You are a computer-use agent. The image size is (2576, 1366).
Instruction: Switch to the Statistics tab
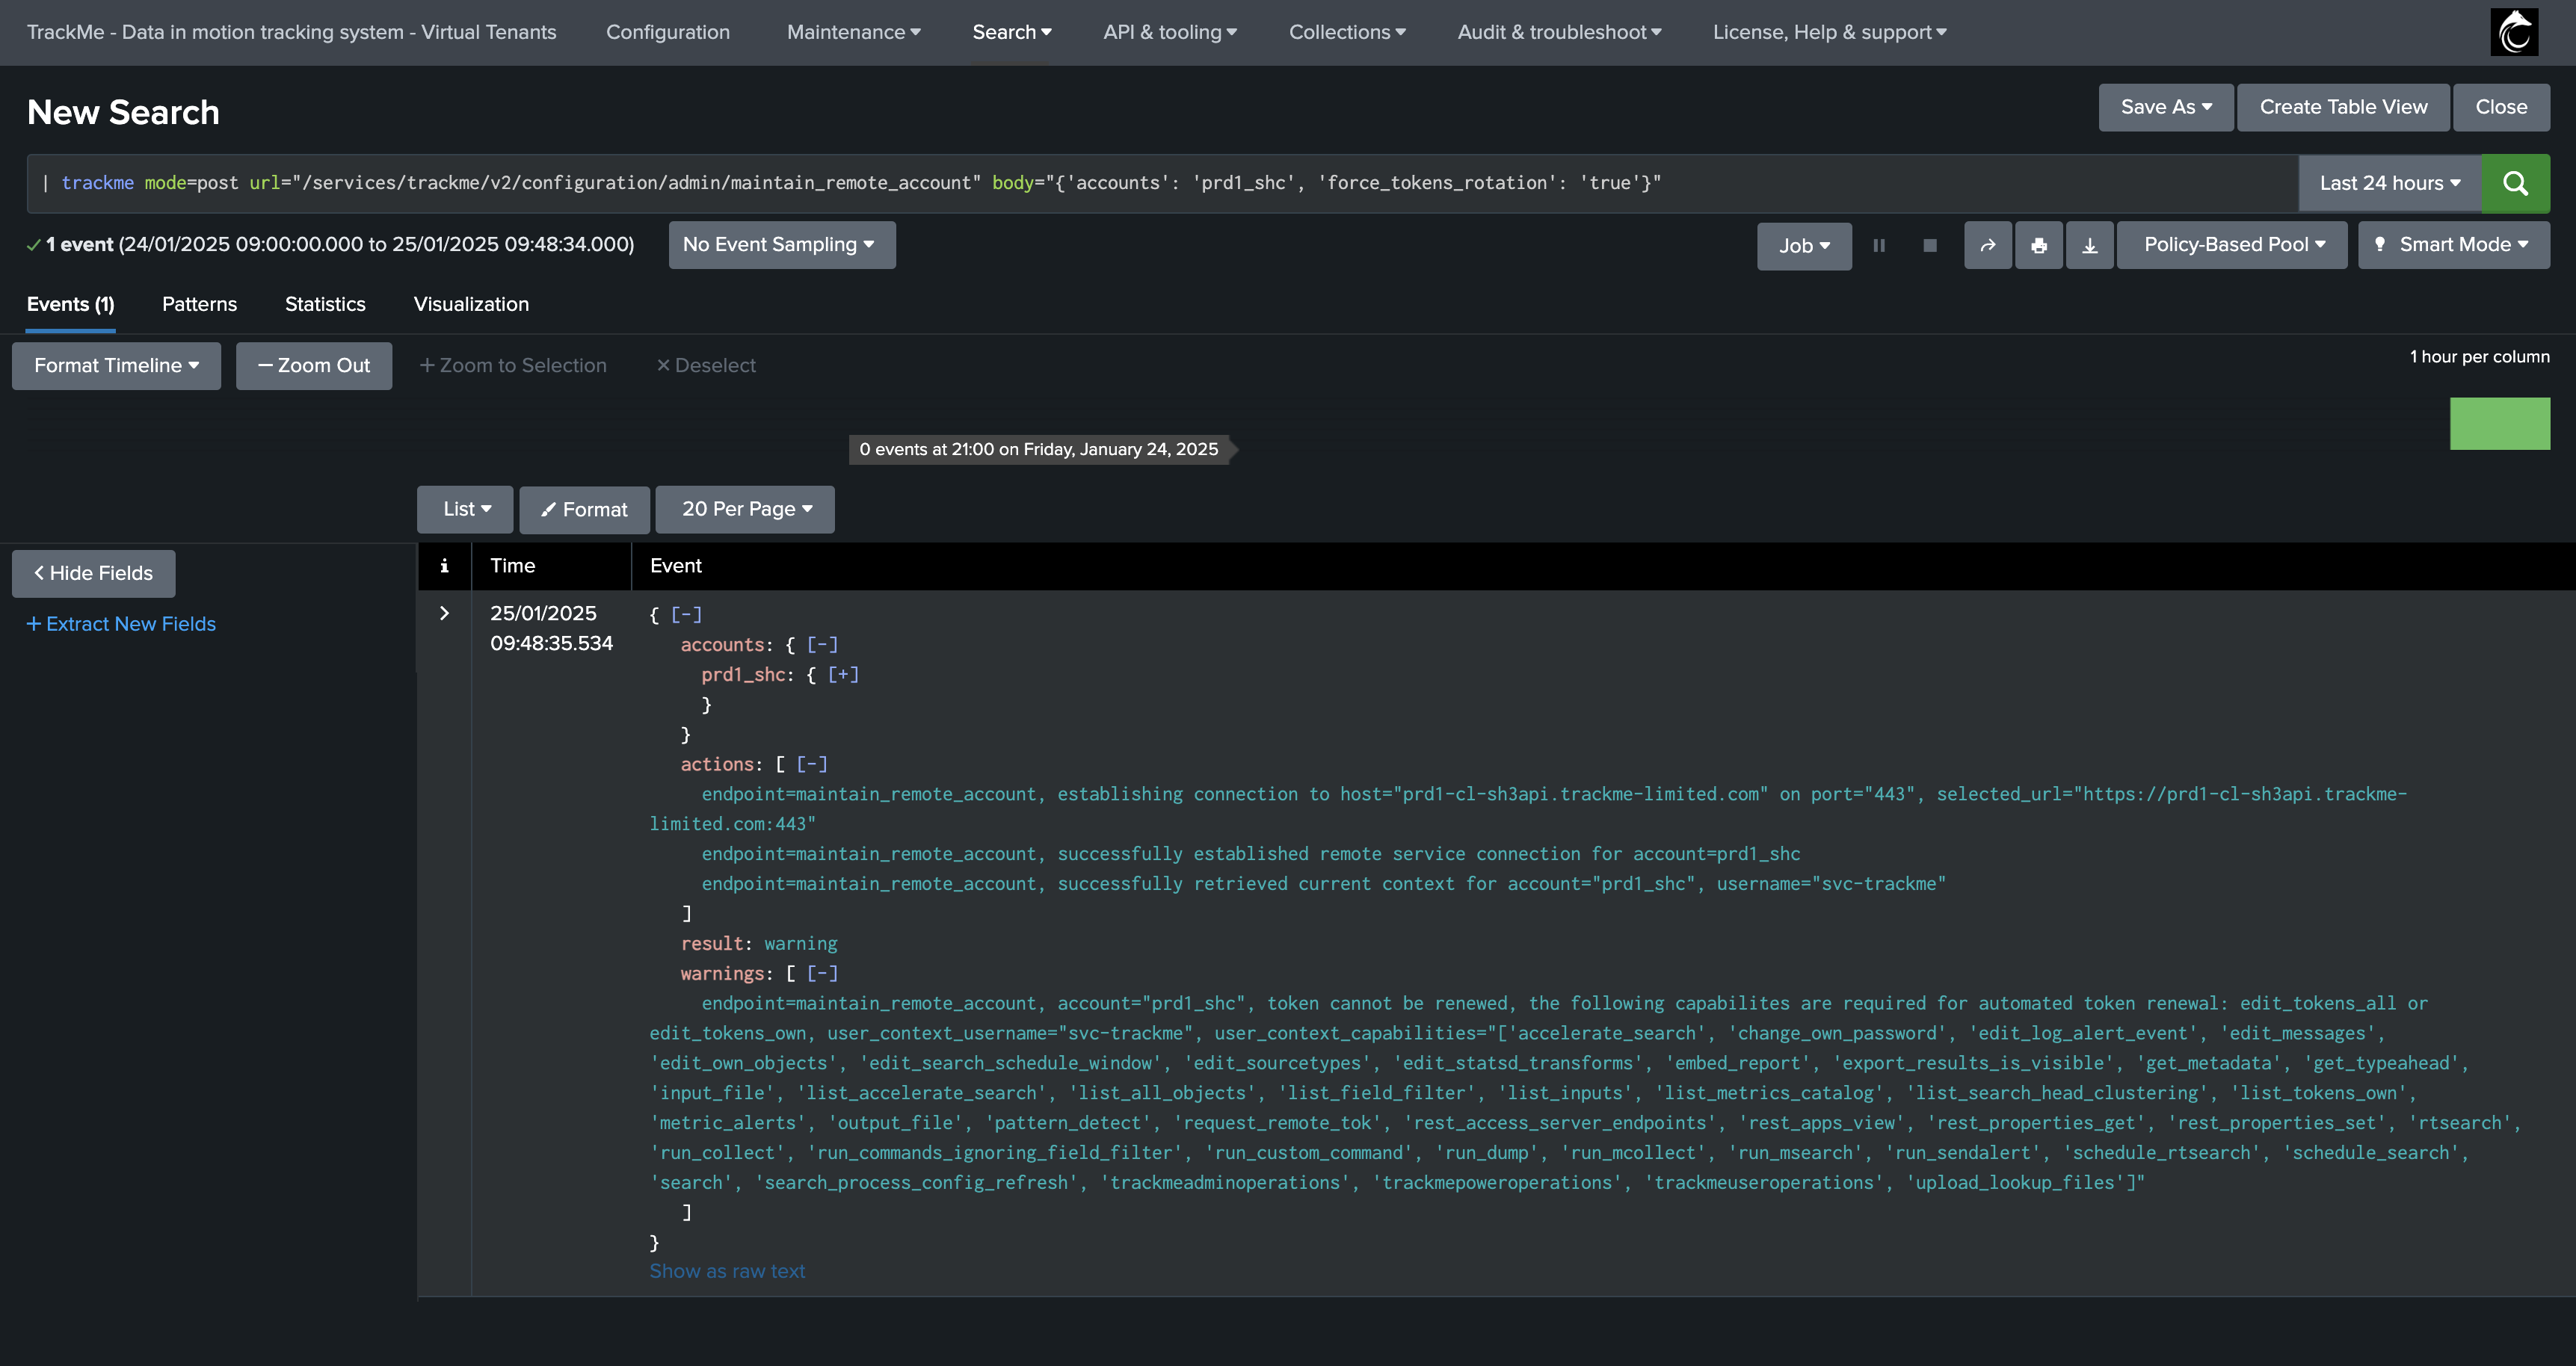click(x=325, y=304)
